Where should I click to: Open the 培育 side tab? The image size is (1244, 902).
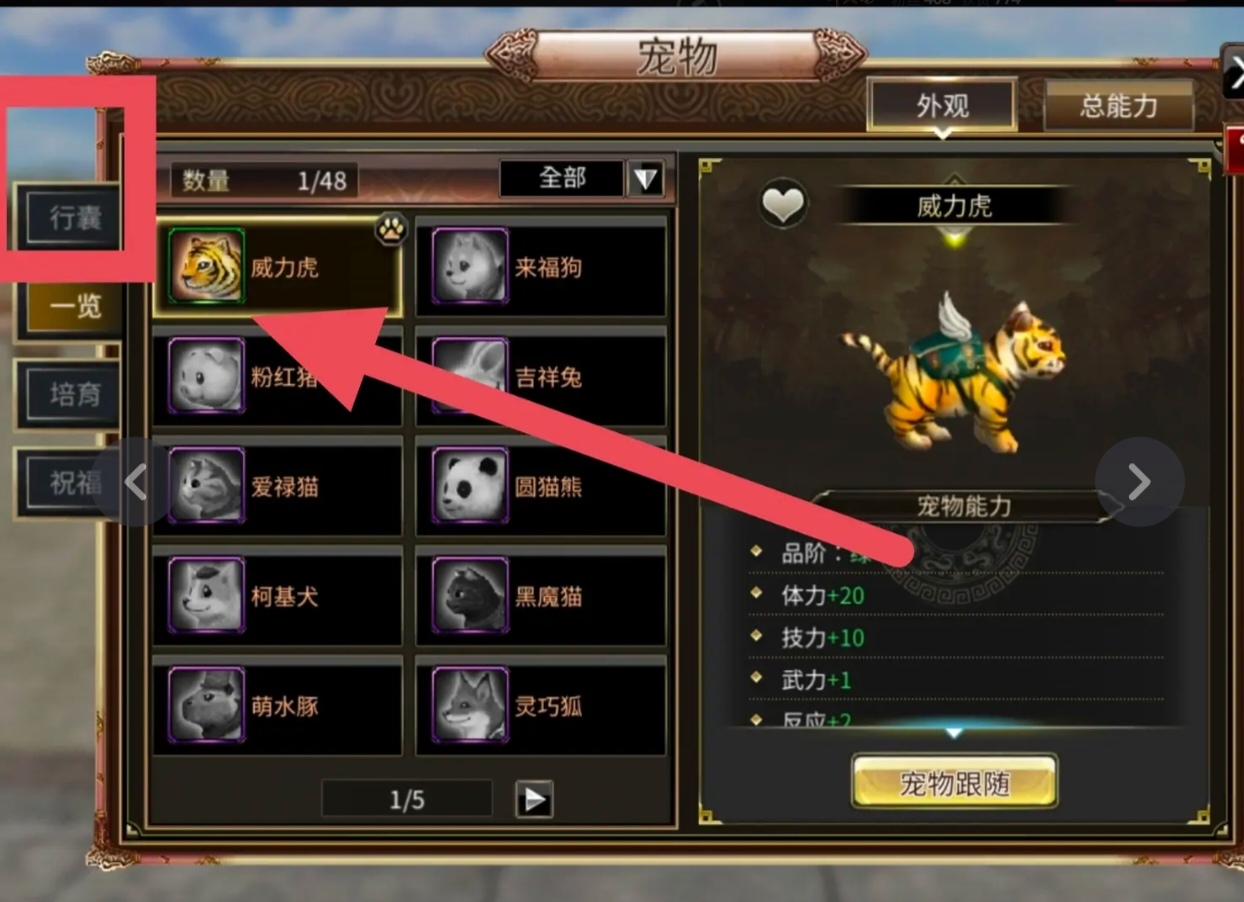coord(72,394)
